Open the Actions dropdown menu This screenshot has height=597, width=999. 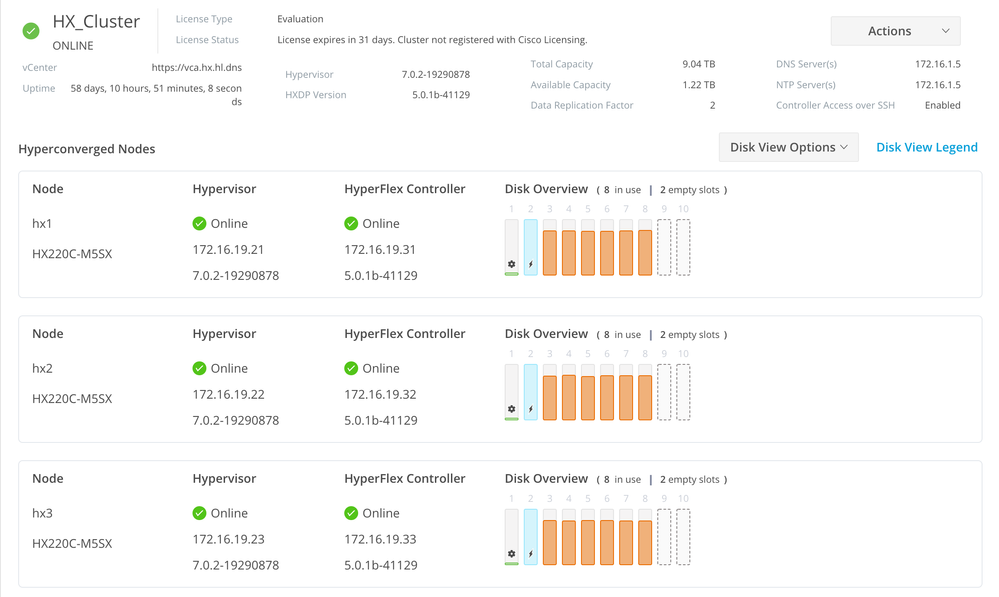(x=895, y=31)
